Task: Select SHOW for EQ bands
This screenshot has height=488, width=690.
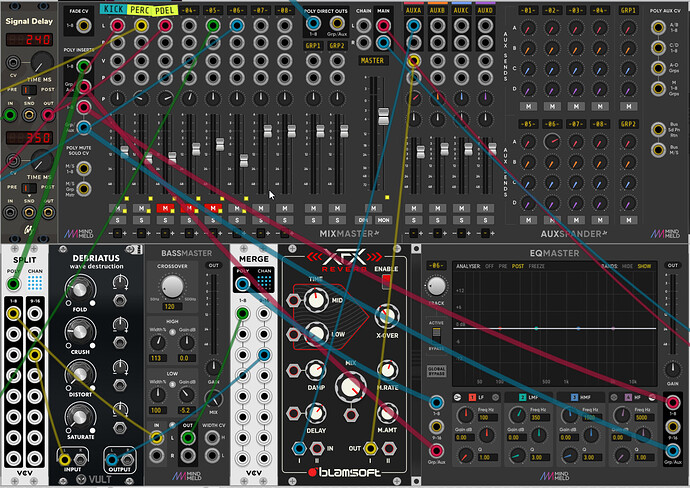Action: (644, 266)
